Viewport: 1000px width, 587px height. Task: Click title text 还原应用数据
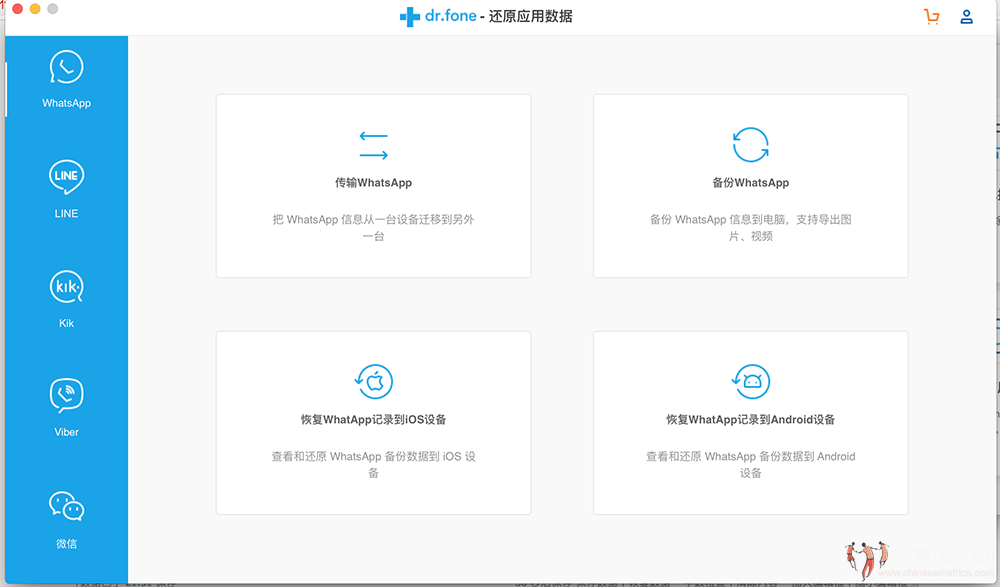(x=531, y=17)
